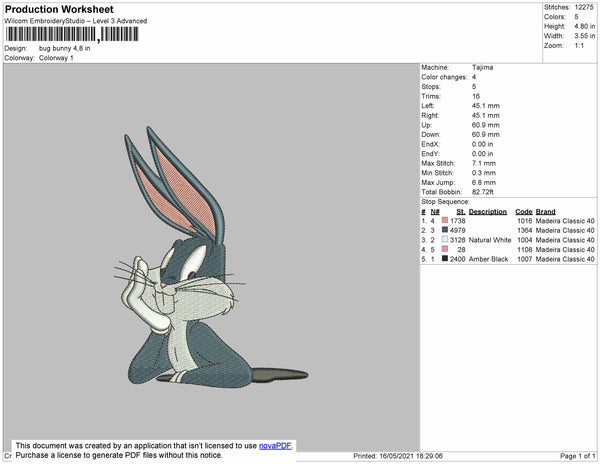
Task: Click the barcode under the worksheet title
Action: click(72, 34)
